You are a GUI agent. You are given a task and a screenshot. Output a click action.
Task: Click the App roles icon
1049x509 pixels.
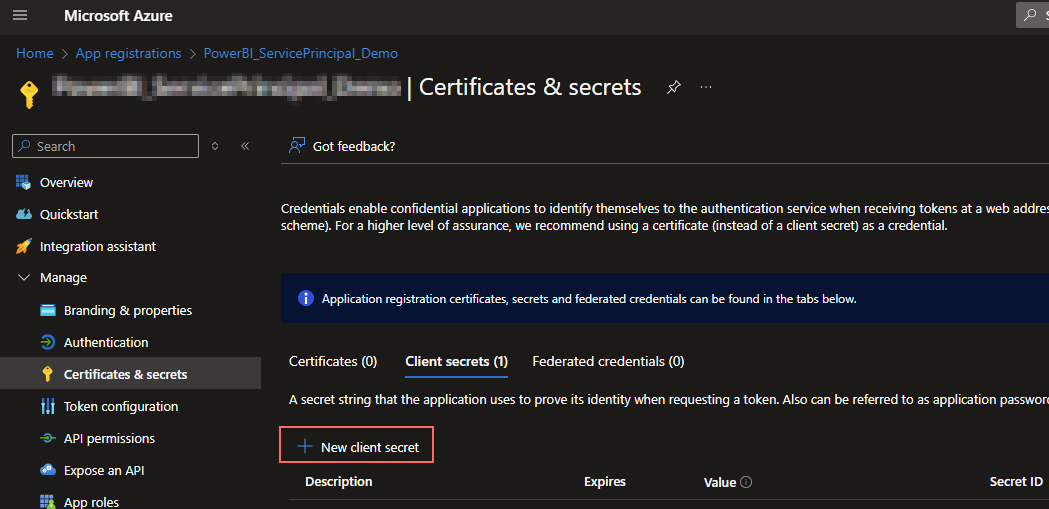(x=47, y=502)
